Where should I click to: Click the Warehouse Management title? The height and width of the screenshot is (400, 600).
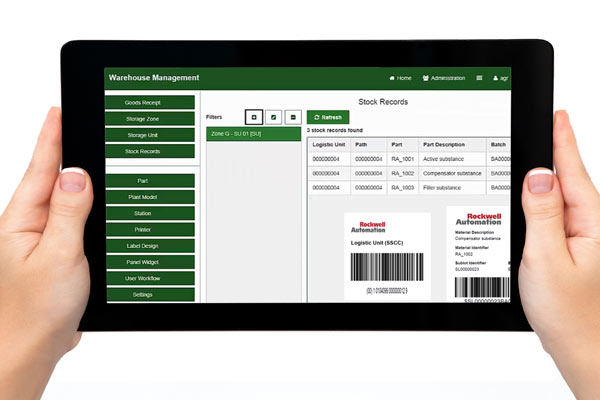pyautogui.click(x=154, y=78)
